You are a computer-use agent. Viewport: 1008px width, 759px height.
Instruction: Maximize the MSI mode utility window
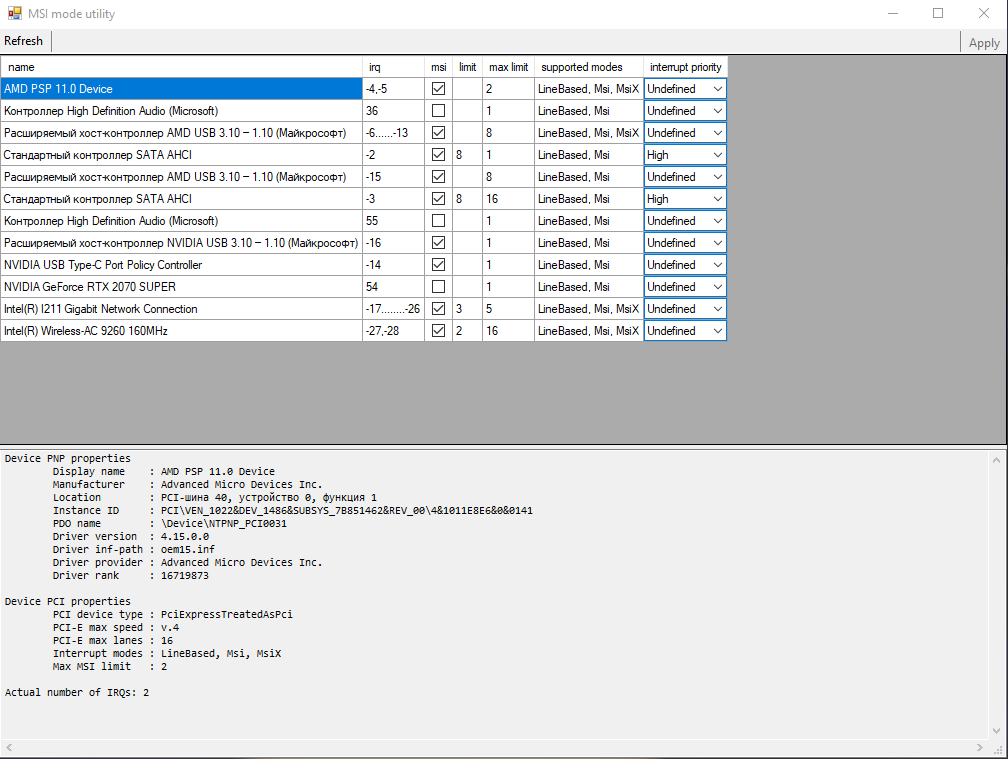click(938, 13)
